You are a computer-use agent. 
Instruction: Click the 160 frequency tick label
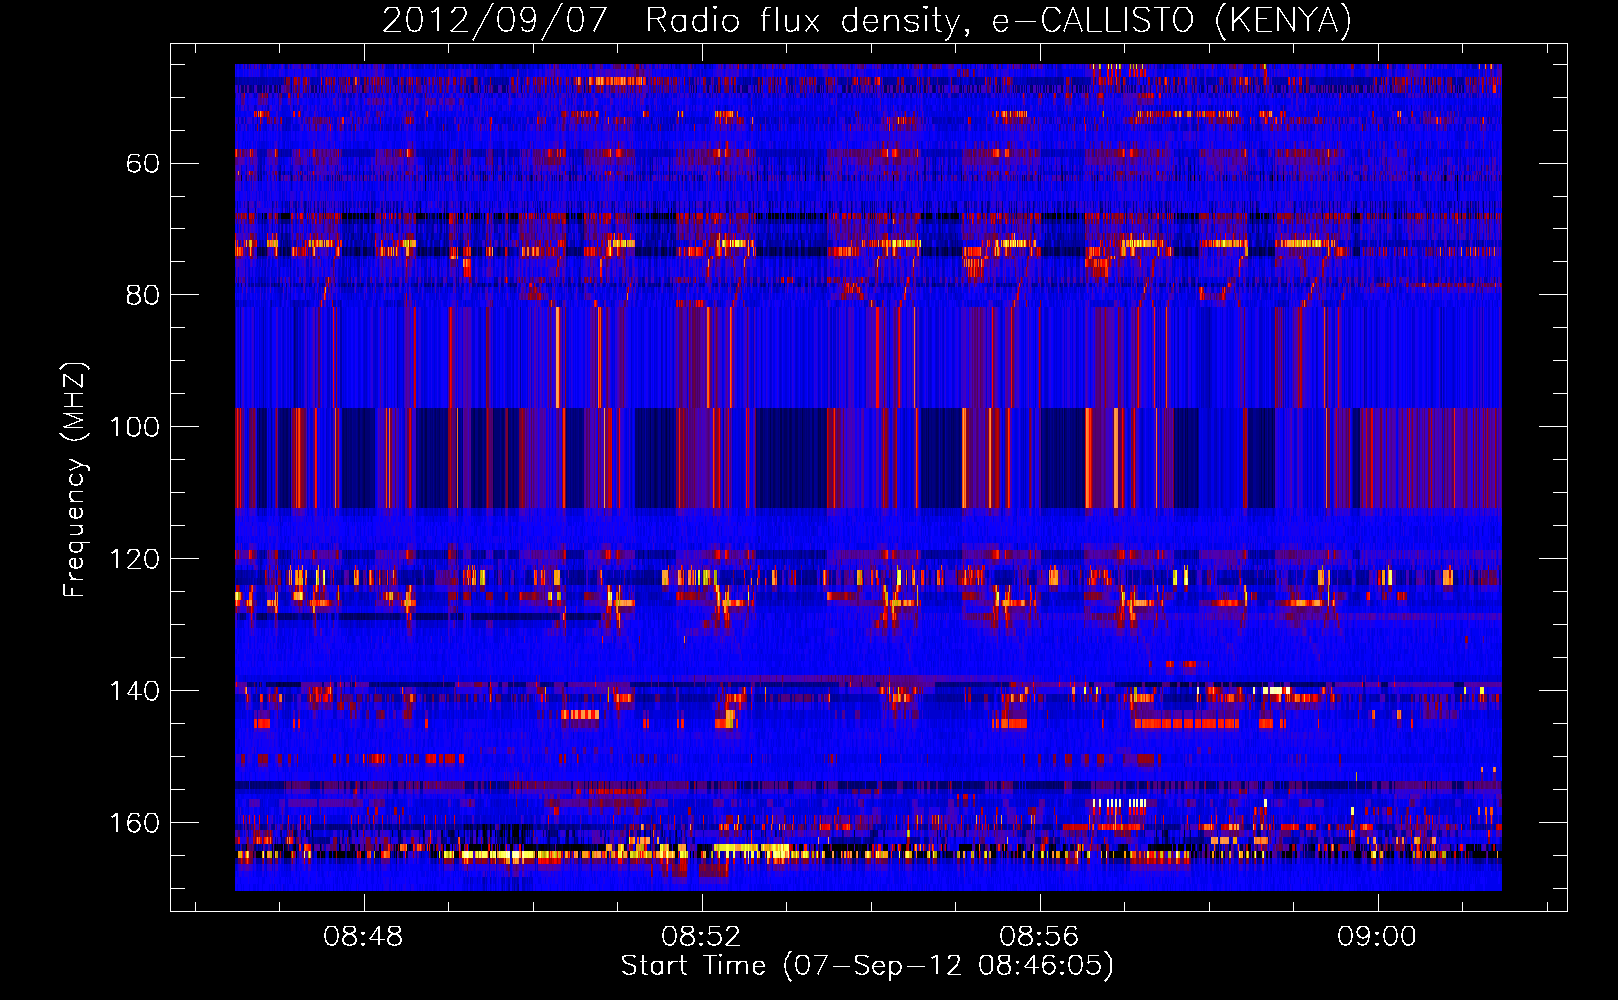pyautogui.click(x=135, y=823)
